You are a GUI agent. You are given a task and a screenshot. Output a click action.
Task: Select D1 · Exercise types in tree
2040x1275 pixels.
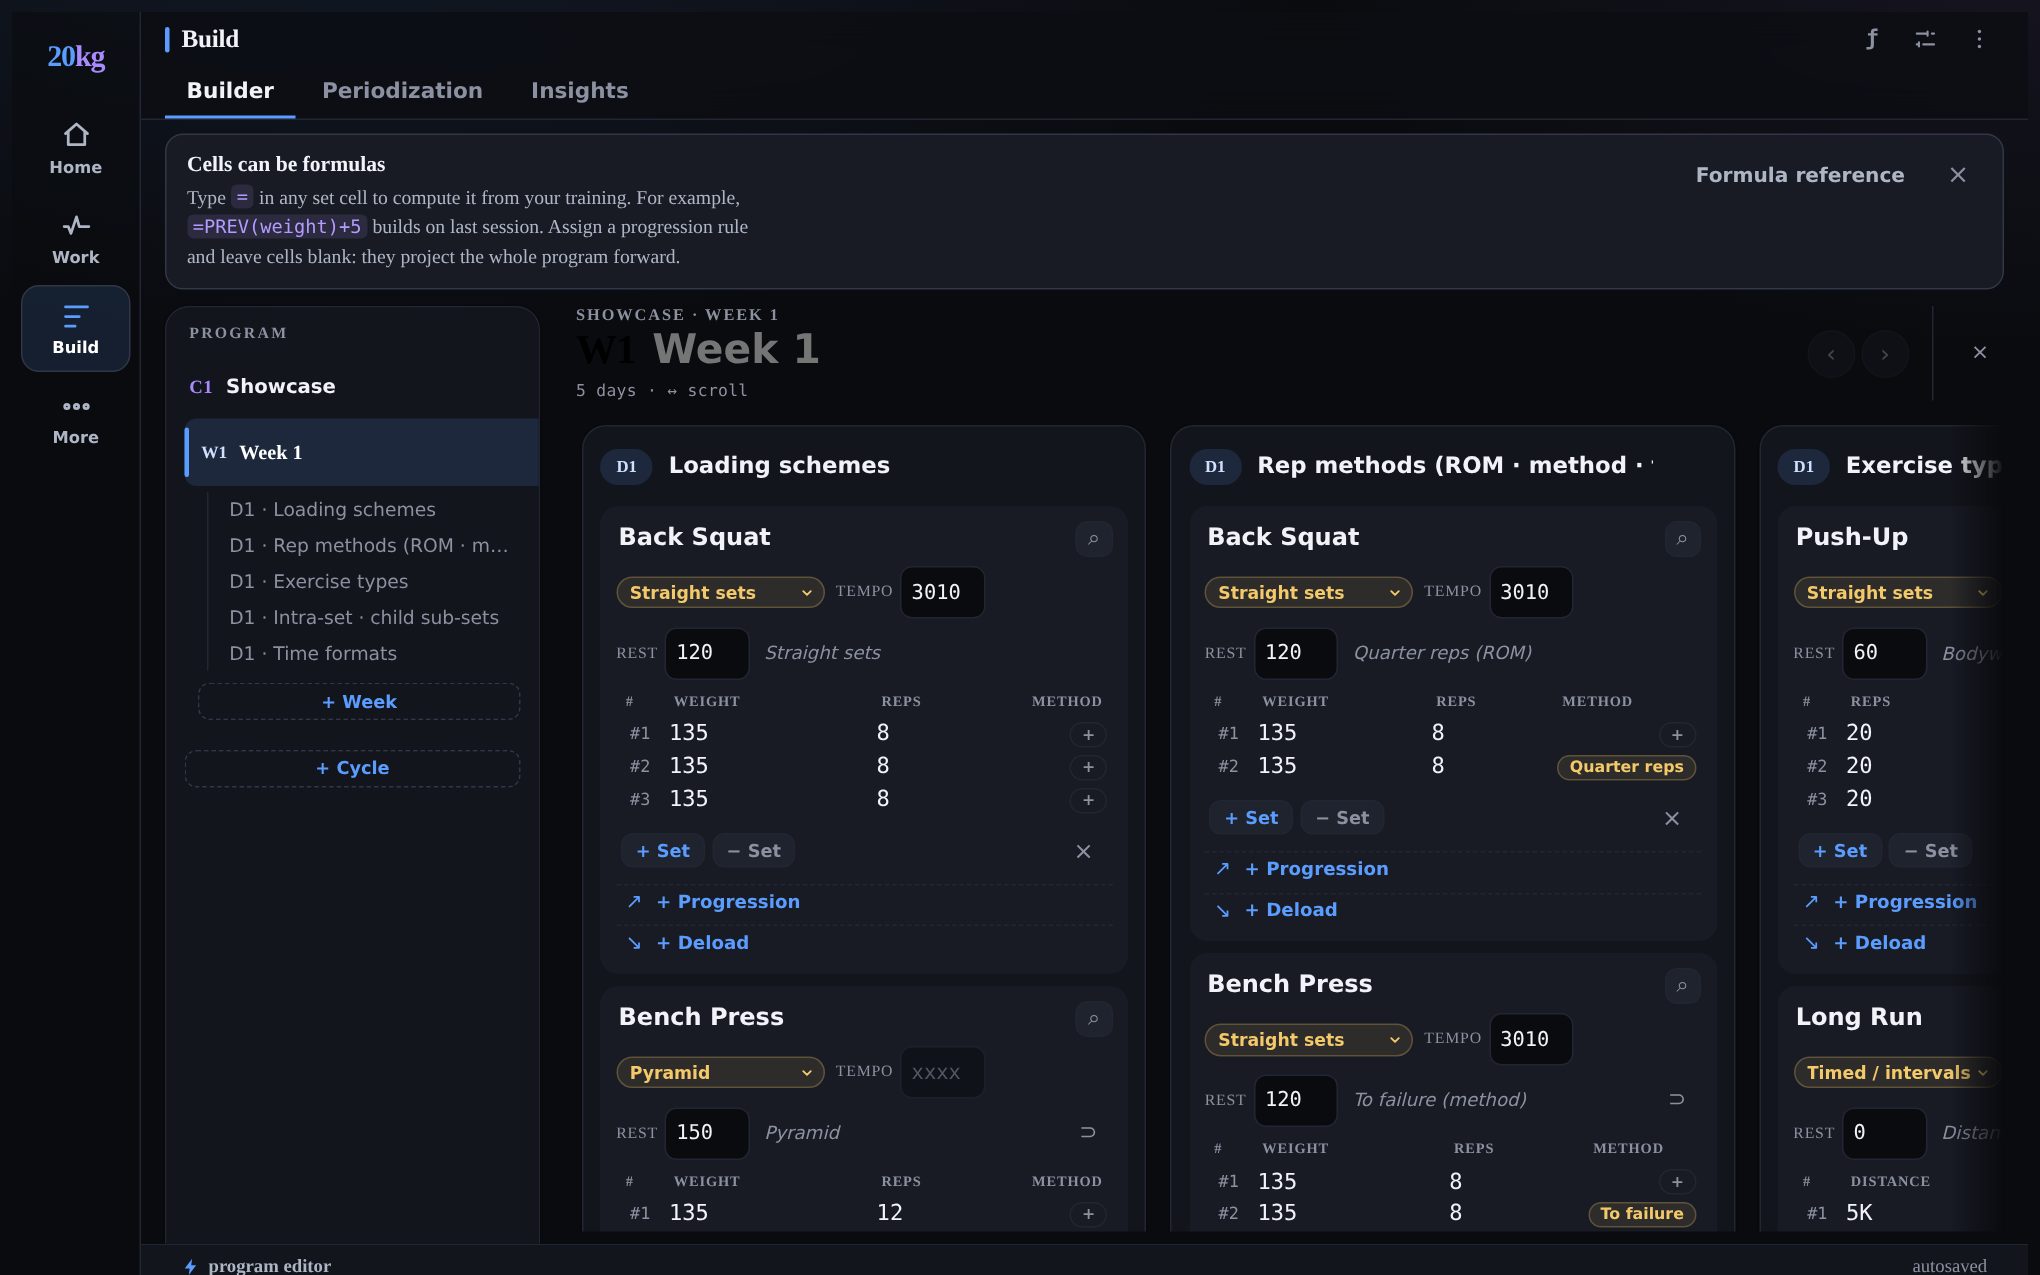pyautogui.click(x=318, y=581)
